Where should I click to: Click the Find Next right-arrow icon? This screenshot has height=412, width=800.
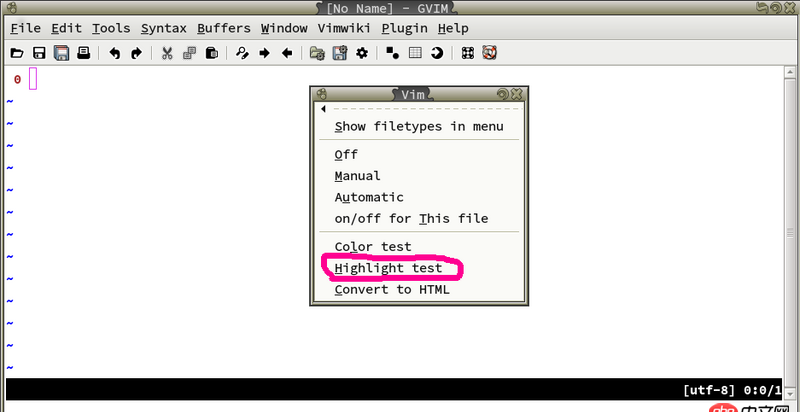click(x=265, y=53)
